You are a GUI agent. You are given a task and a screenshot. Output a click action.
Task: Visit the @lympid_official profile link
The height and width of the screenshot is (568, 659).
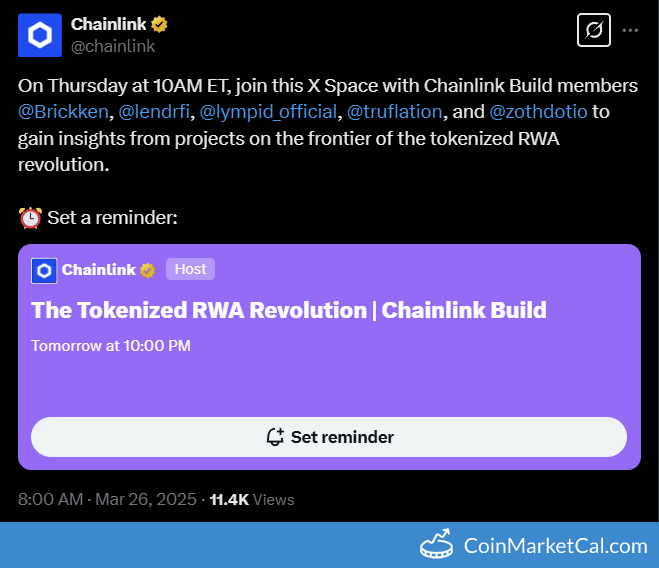point(268,112)
